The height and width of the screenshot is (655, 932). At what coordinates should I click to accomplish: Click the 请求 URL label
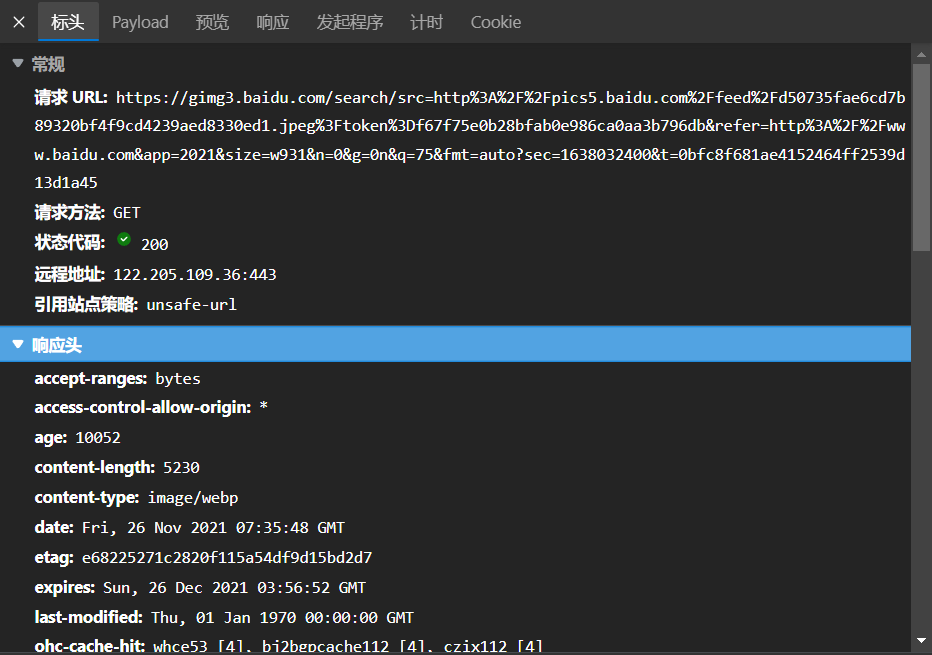click(x=71, y=97)
